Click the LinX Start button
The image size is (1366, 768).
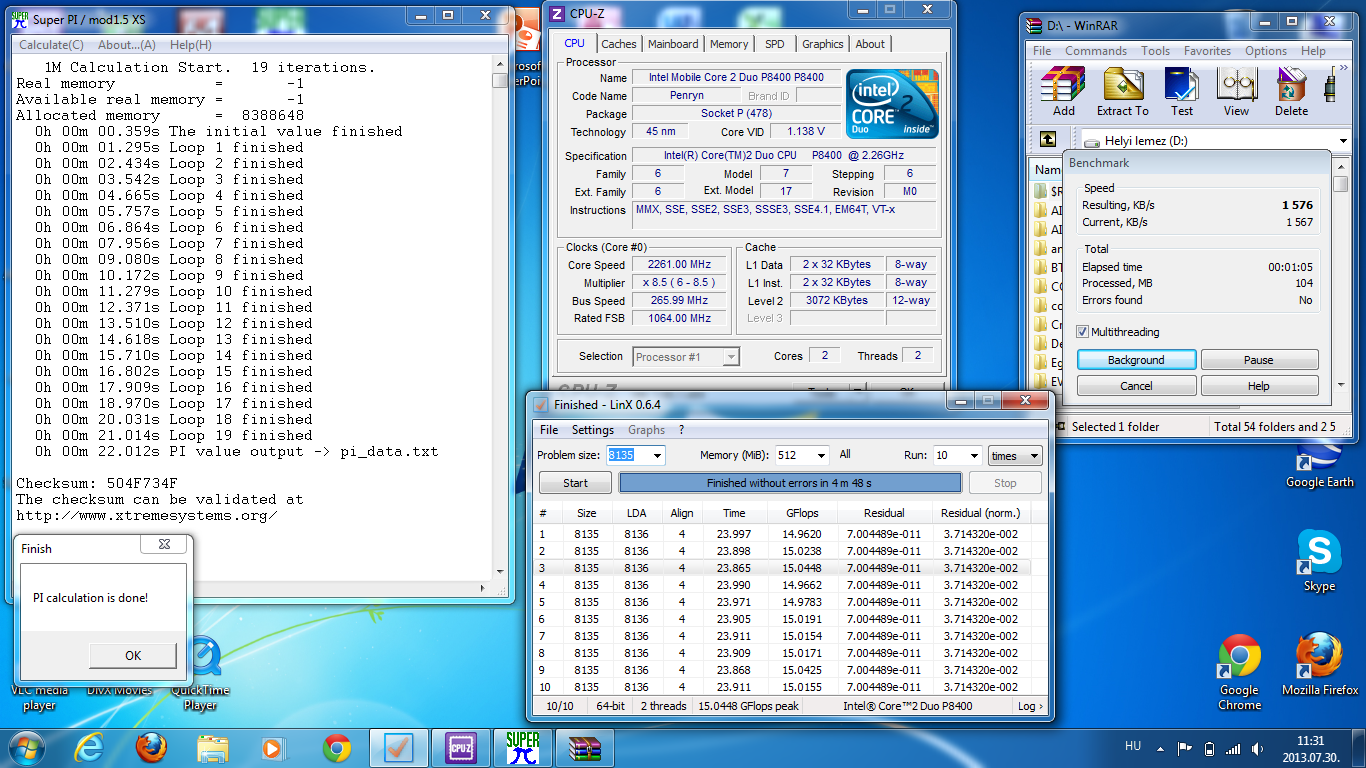(575, 483)
